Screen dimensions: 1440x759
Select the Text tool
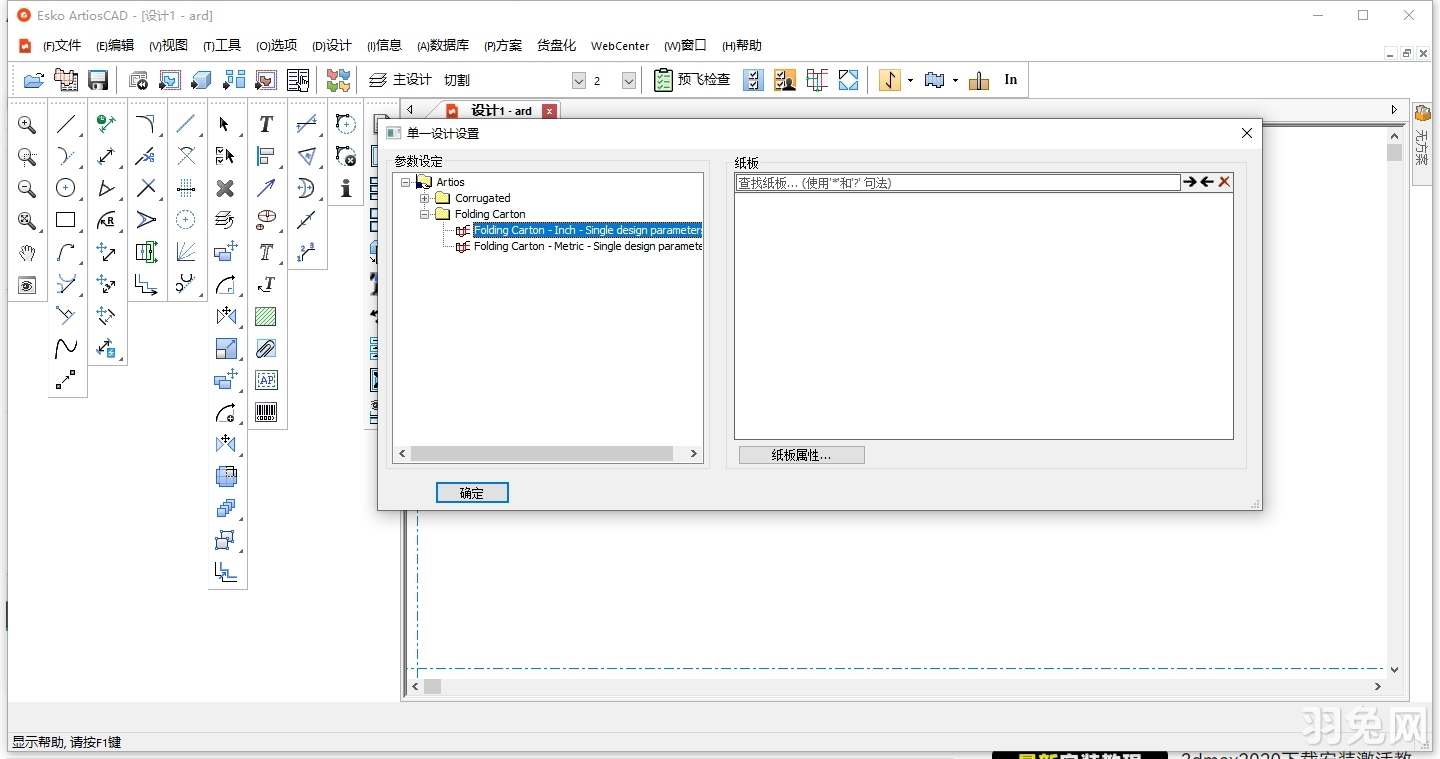pyautogui.click(x=265, y=124)
